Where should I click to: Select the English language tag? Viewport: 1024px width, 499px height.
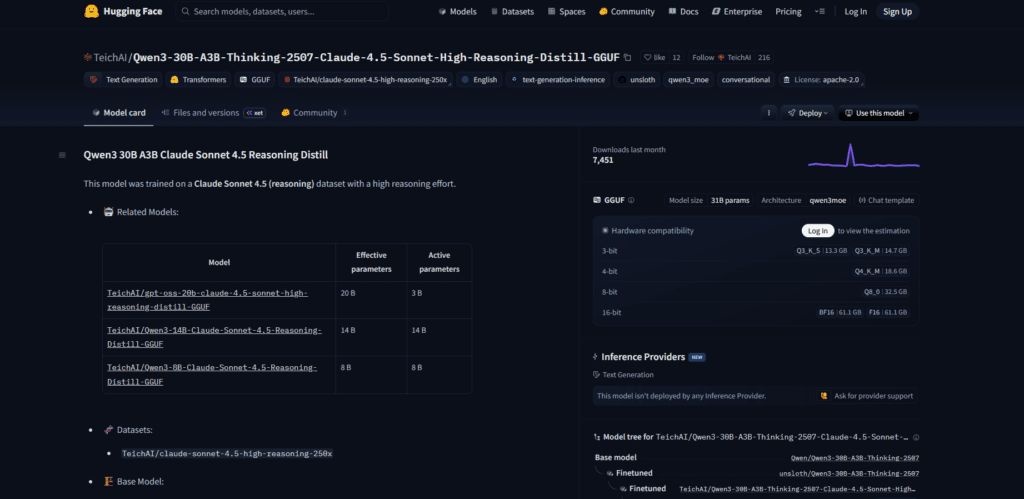pos(479,80)
